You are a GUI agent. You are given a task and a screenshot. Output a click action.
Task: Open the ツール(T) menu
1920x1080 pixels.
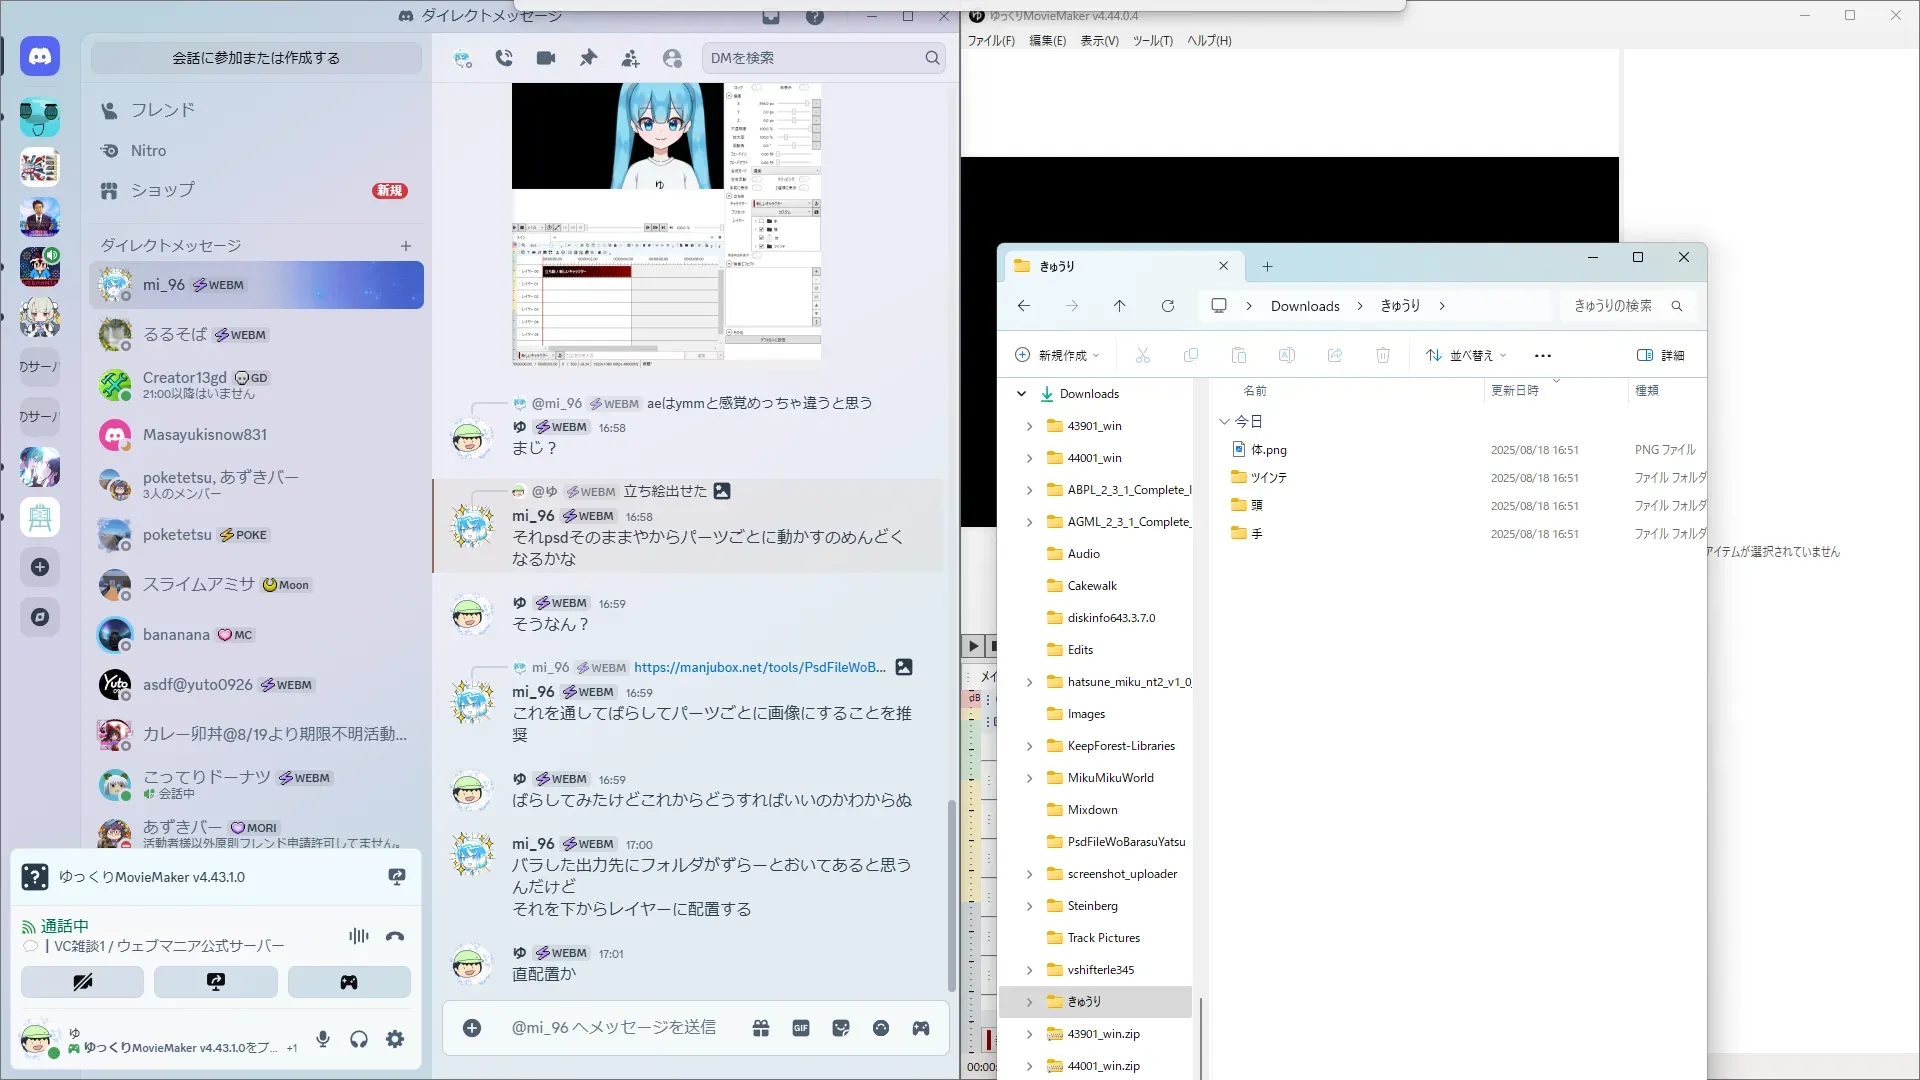point(1152,41)
